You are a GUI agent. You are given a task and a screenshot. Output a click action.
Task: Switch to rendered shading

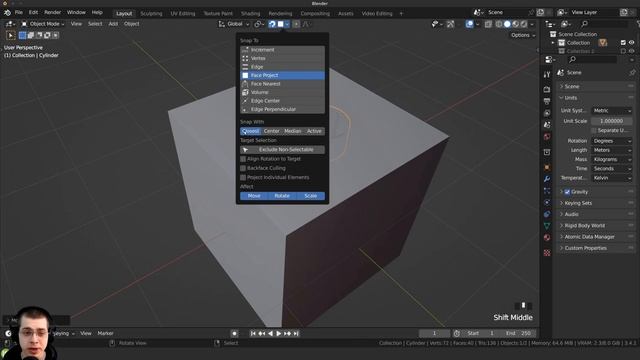[524, 24]
